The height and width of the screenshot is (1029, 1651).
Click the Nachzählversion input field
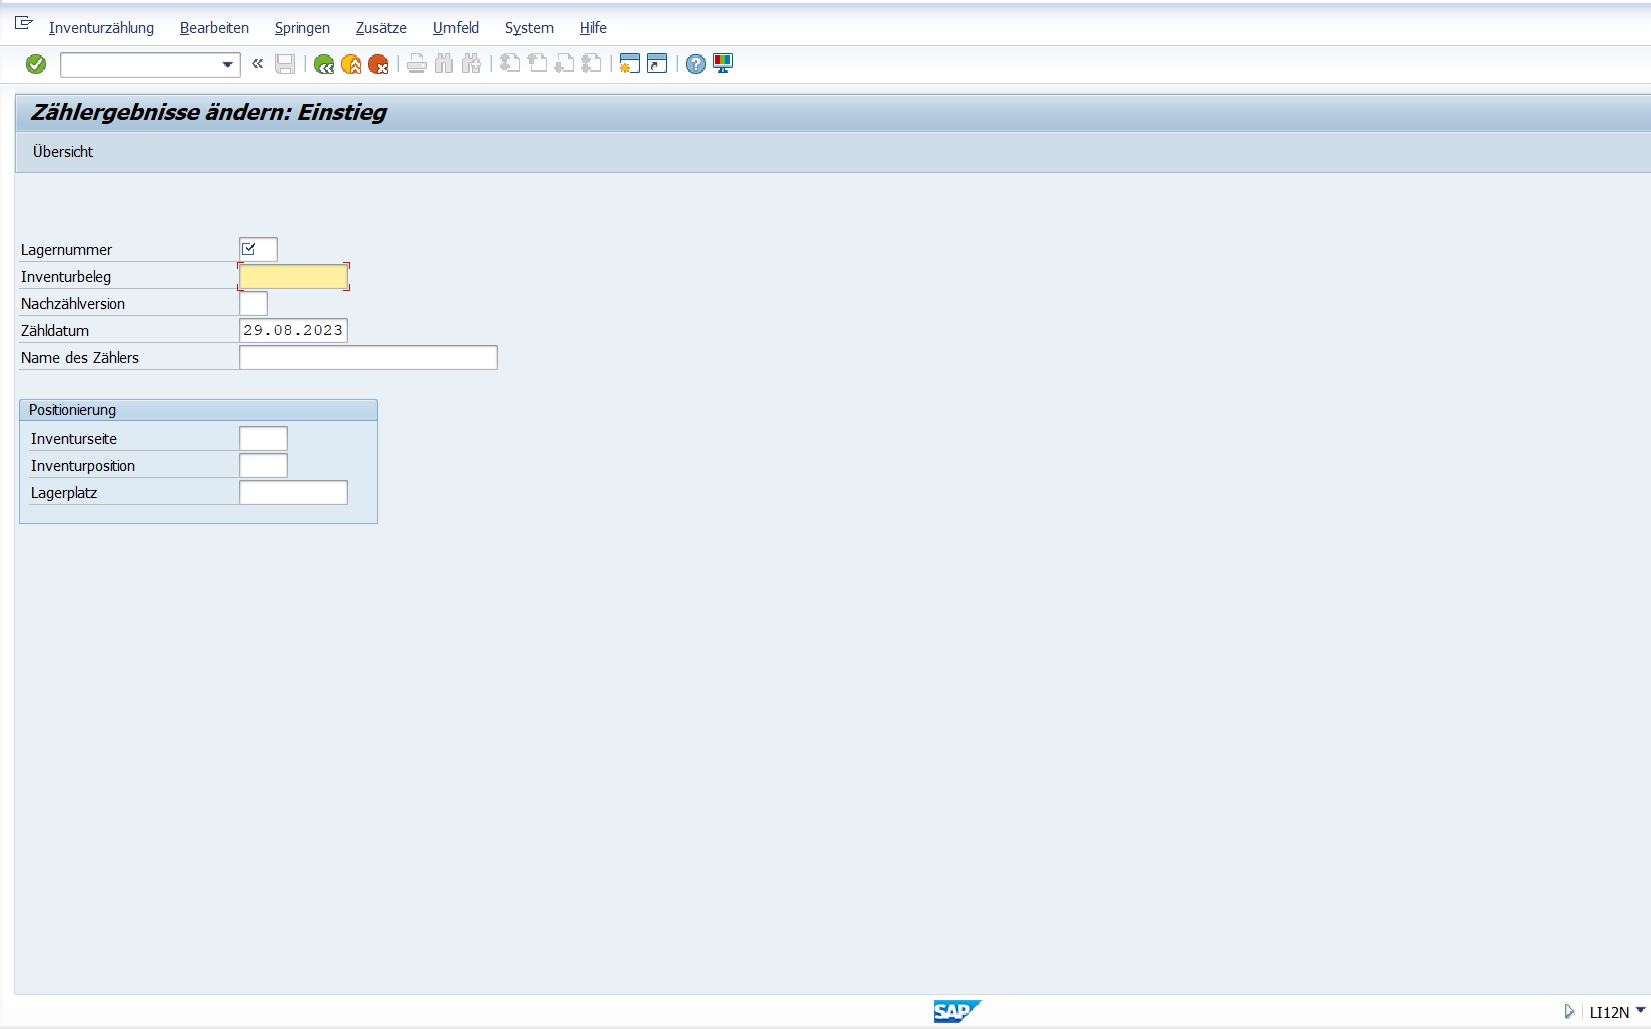[253, 303]
